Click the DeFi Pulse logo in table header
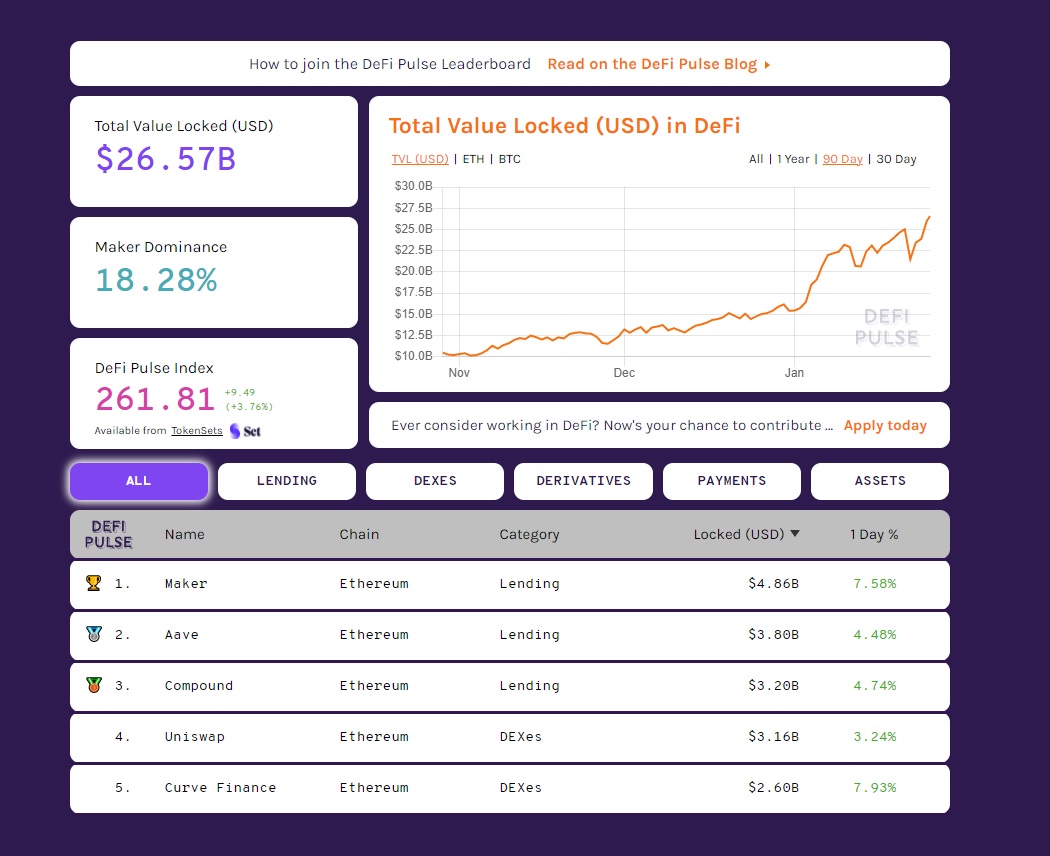 (x=108, y=534)
